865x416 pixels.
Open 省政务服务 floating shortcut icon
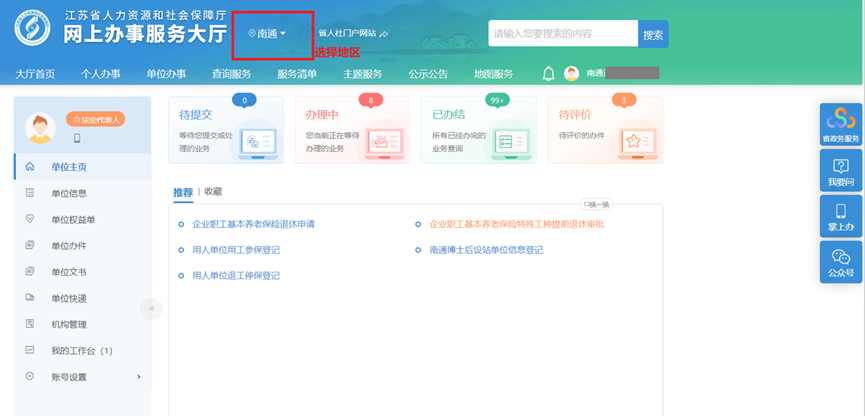point(840,123)
